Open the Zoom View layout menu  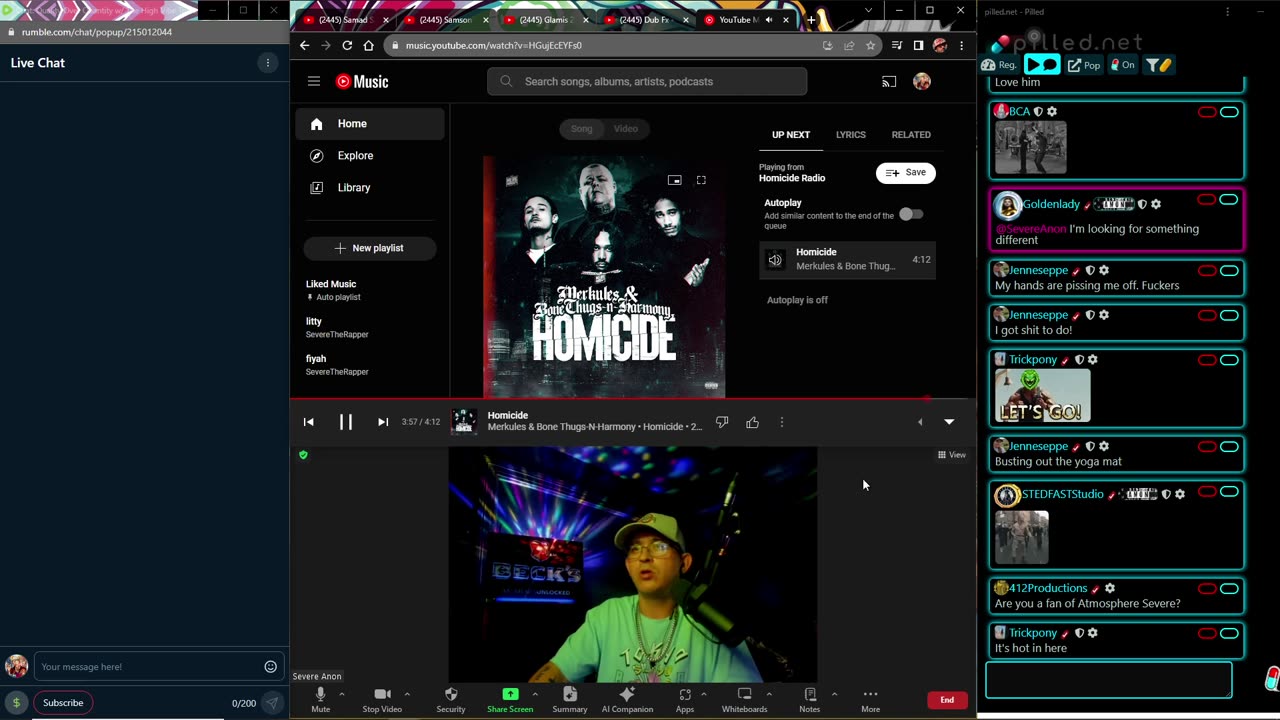click(x=951, y=455)
